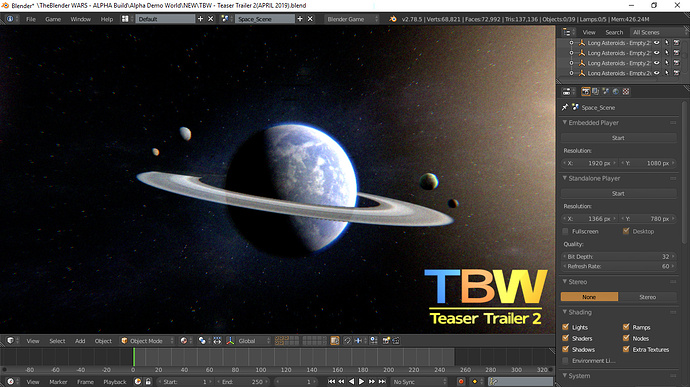
Task: Click the Blender logo in info header
Action: [393, 19]
